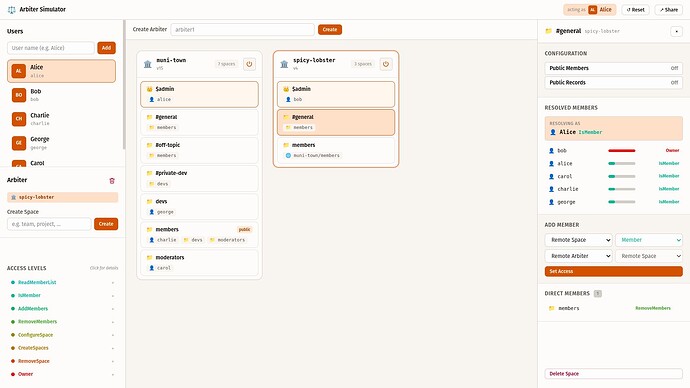
Task: Click the Arbiter Simulator scales logo icon
Action: pos(11,9)
